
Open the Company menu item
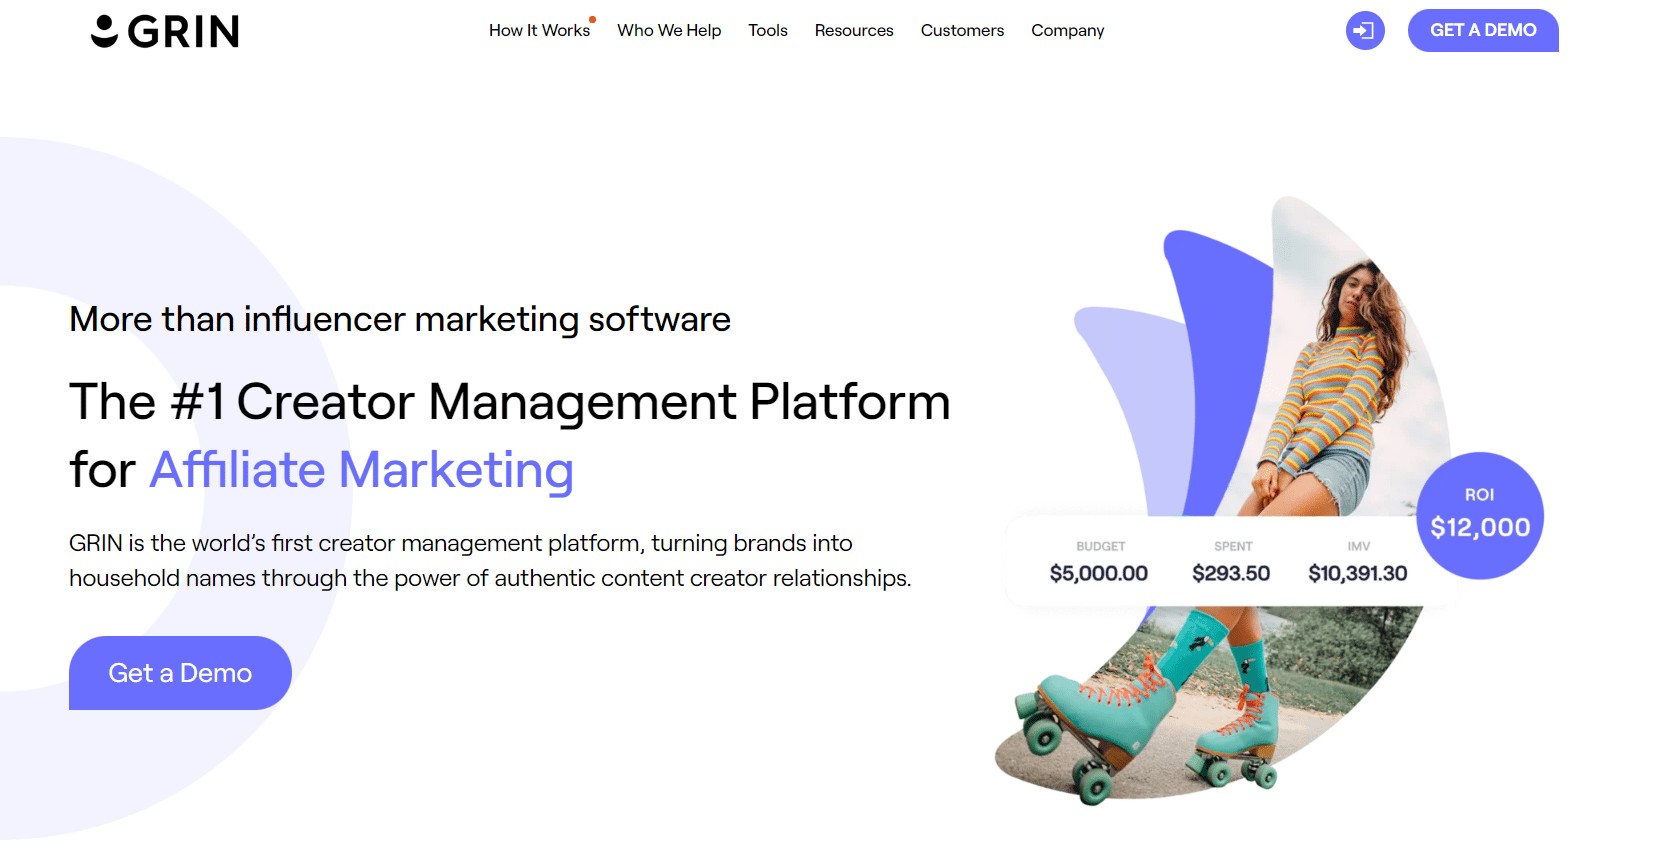(1067, 30)
